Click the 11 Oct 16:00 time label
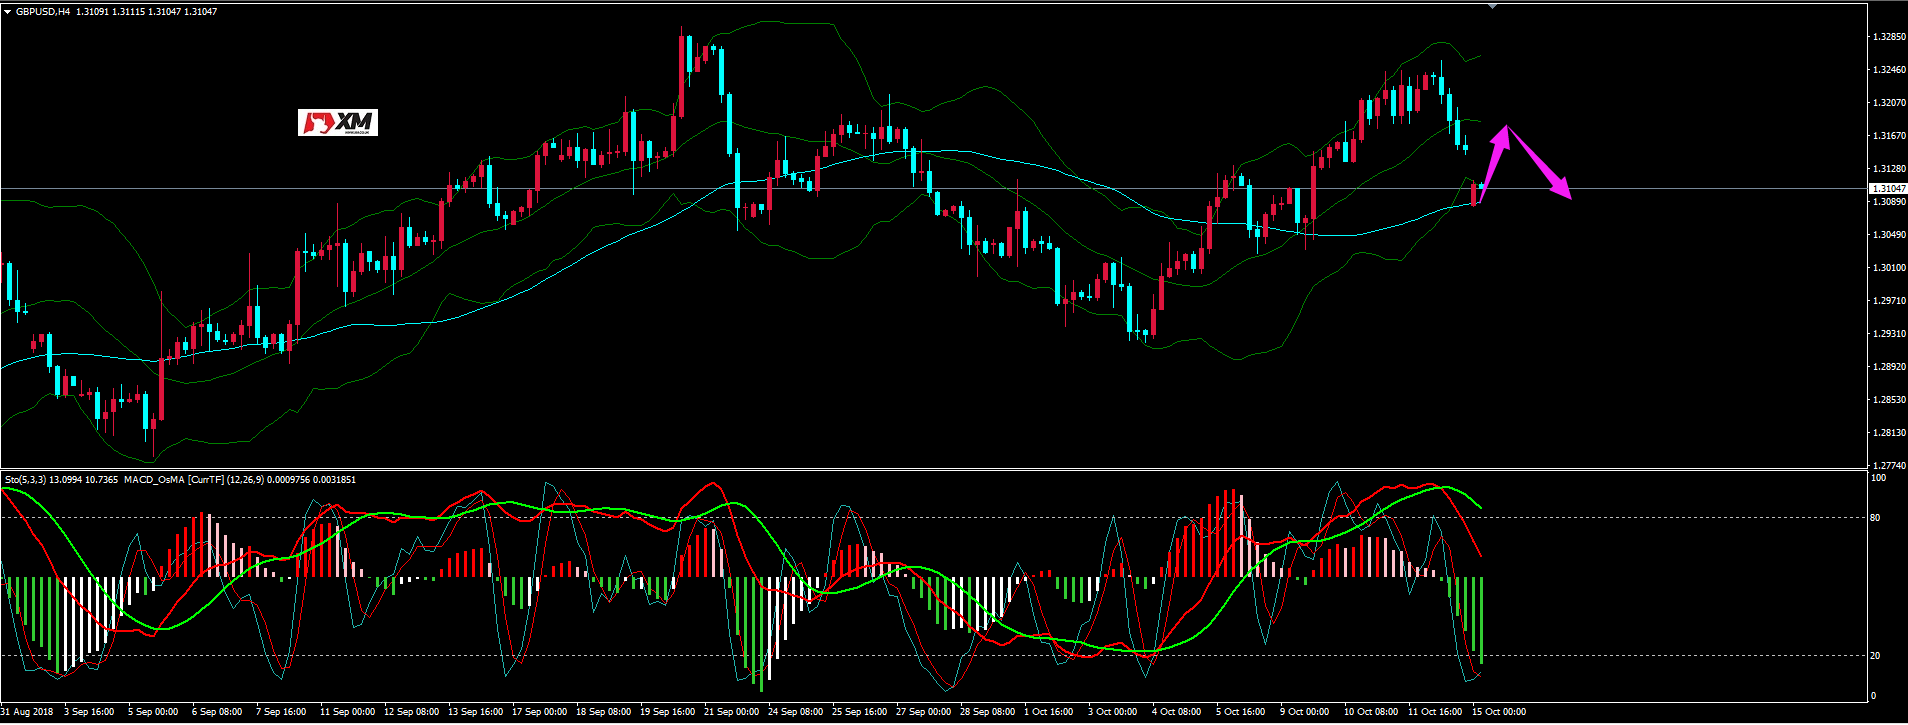 (x=1435, y=712)
